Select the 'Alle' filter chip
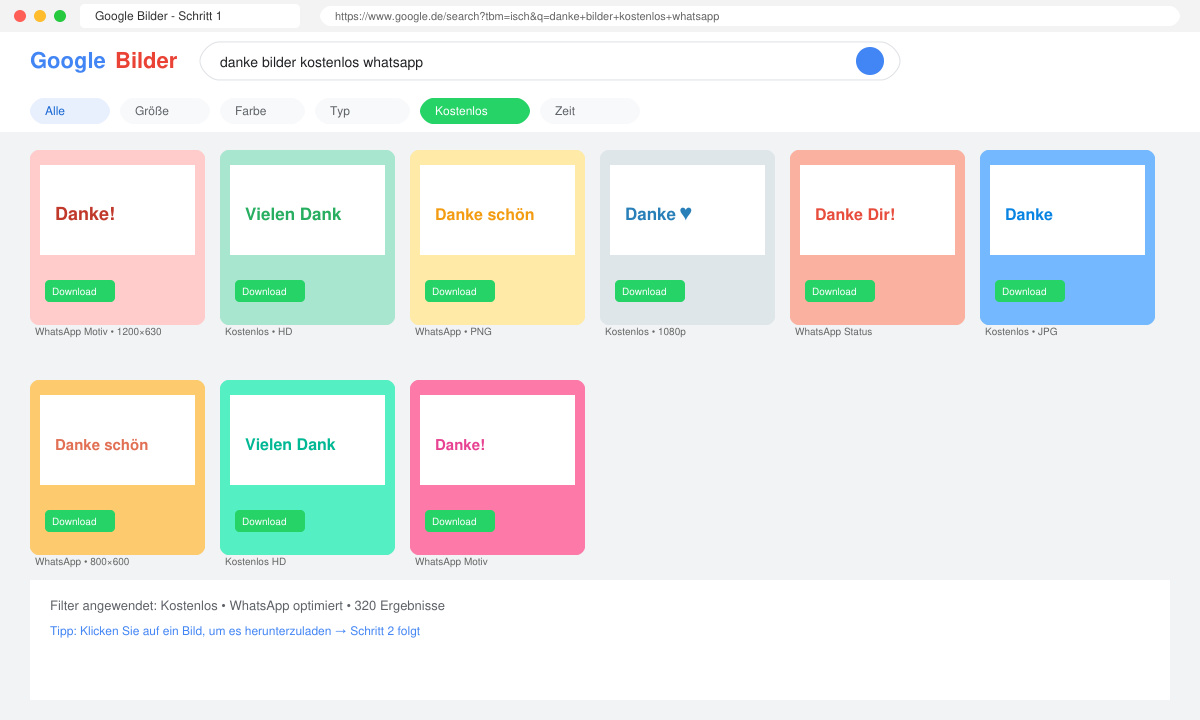Screen dimensions: 1200x720 (x=70, y=111)
